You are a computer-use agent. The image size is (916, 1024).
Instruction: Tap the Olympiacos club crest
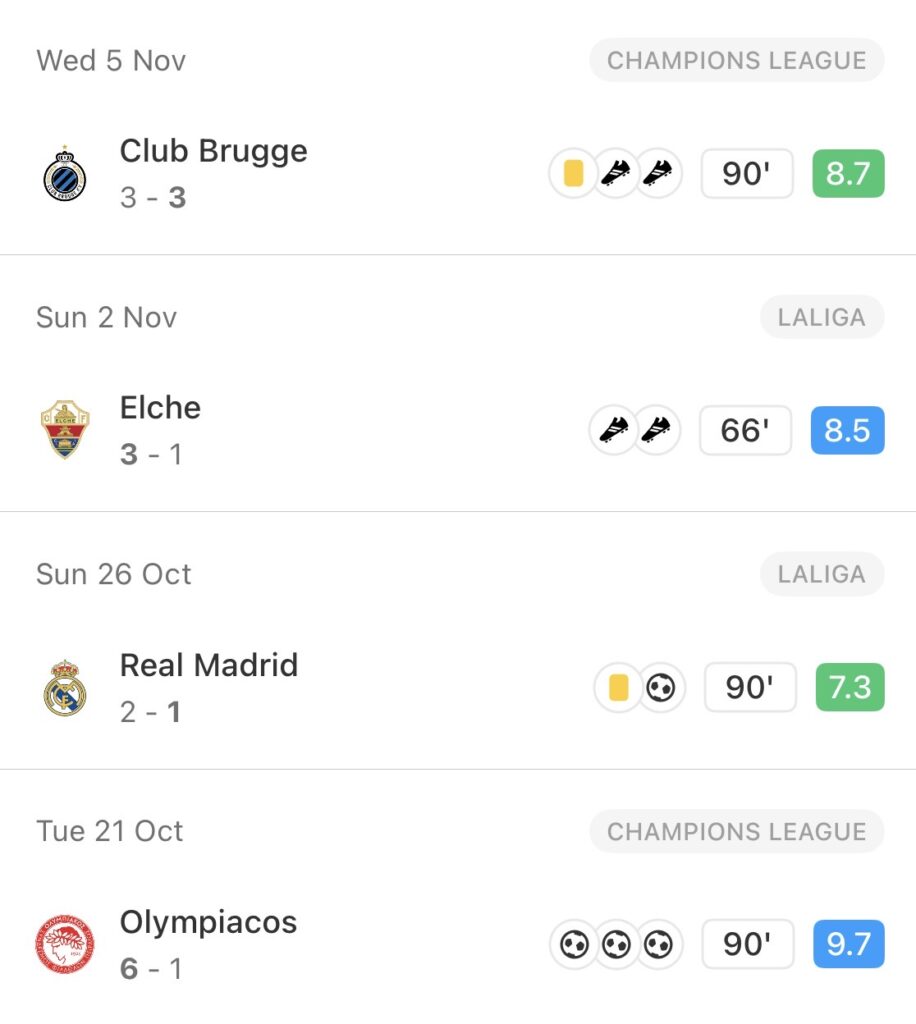coord(65,945)
